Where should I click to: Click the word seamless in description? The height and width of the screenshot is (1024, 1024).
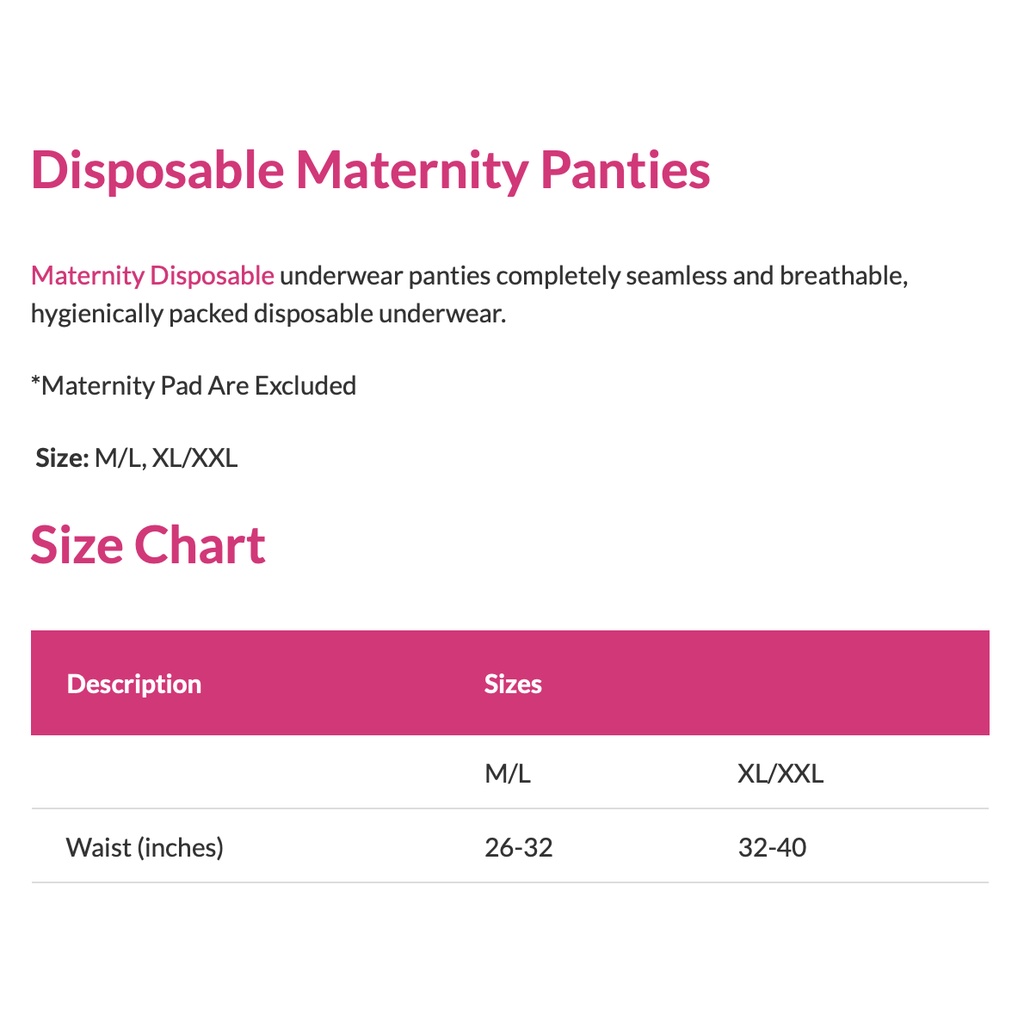pyautogui.click(x=676, y=276)
